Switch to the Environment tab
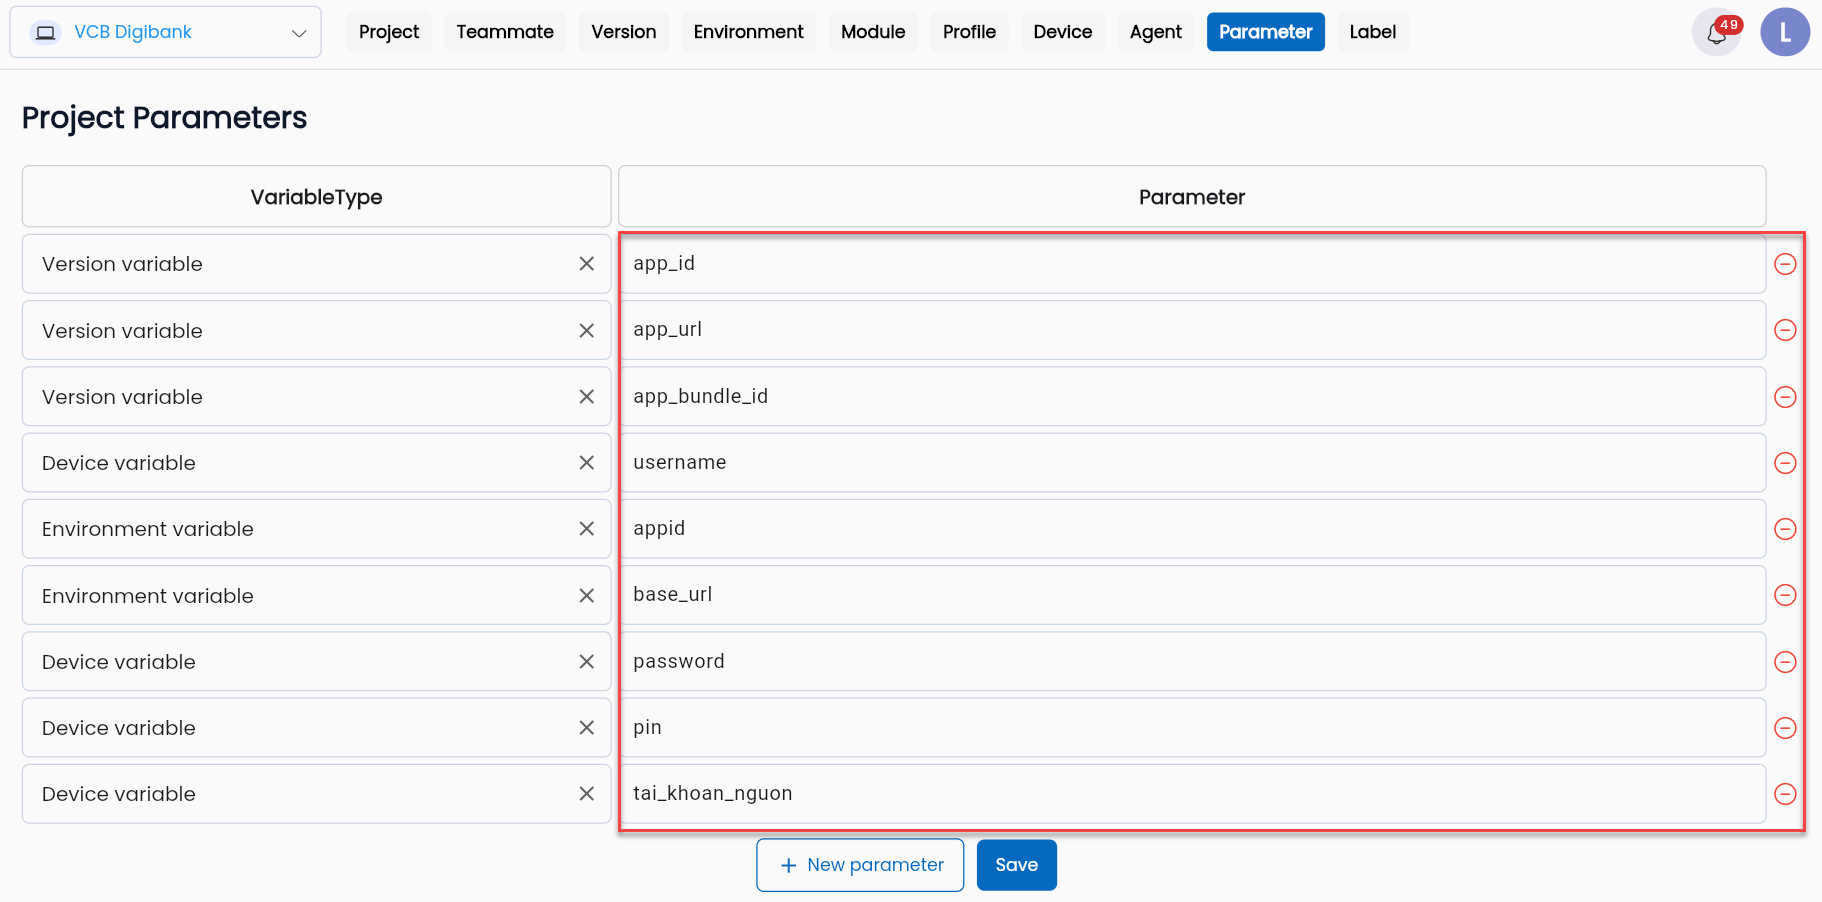 point(748,32)
